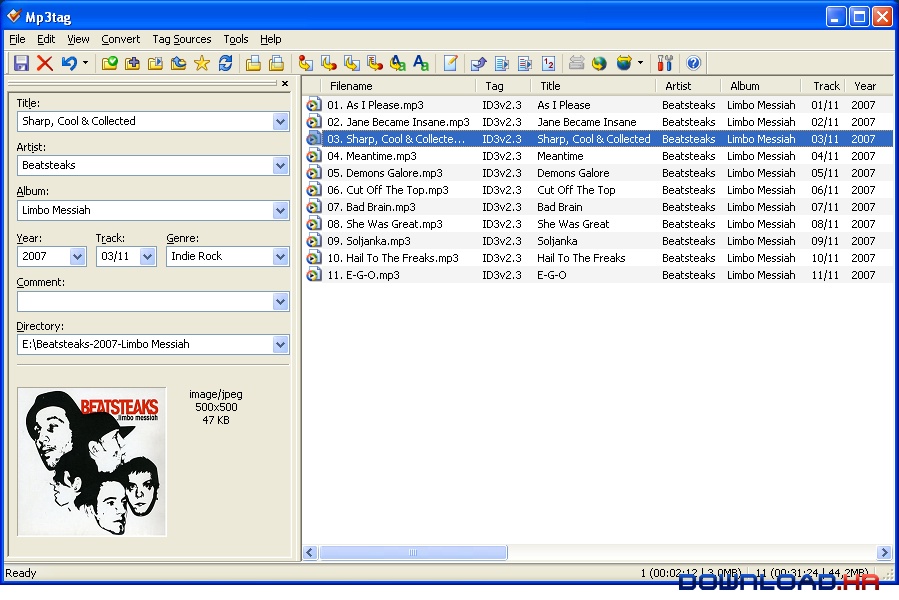Click the file list's right scroll arrow

(884, 552)
